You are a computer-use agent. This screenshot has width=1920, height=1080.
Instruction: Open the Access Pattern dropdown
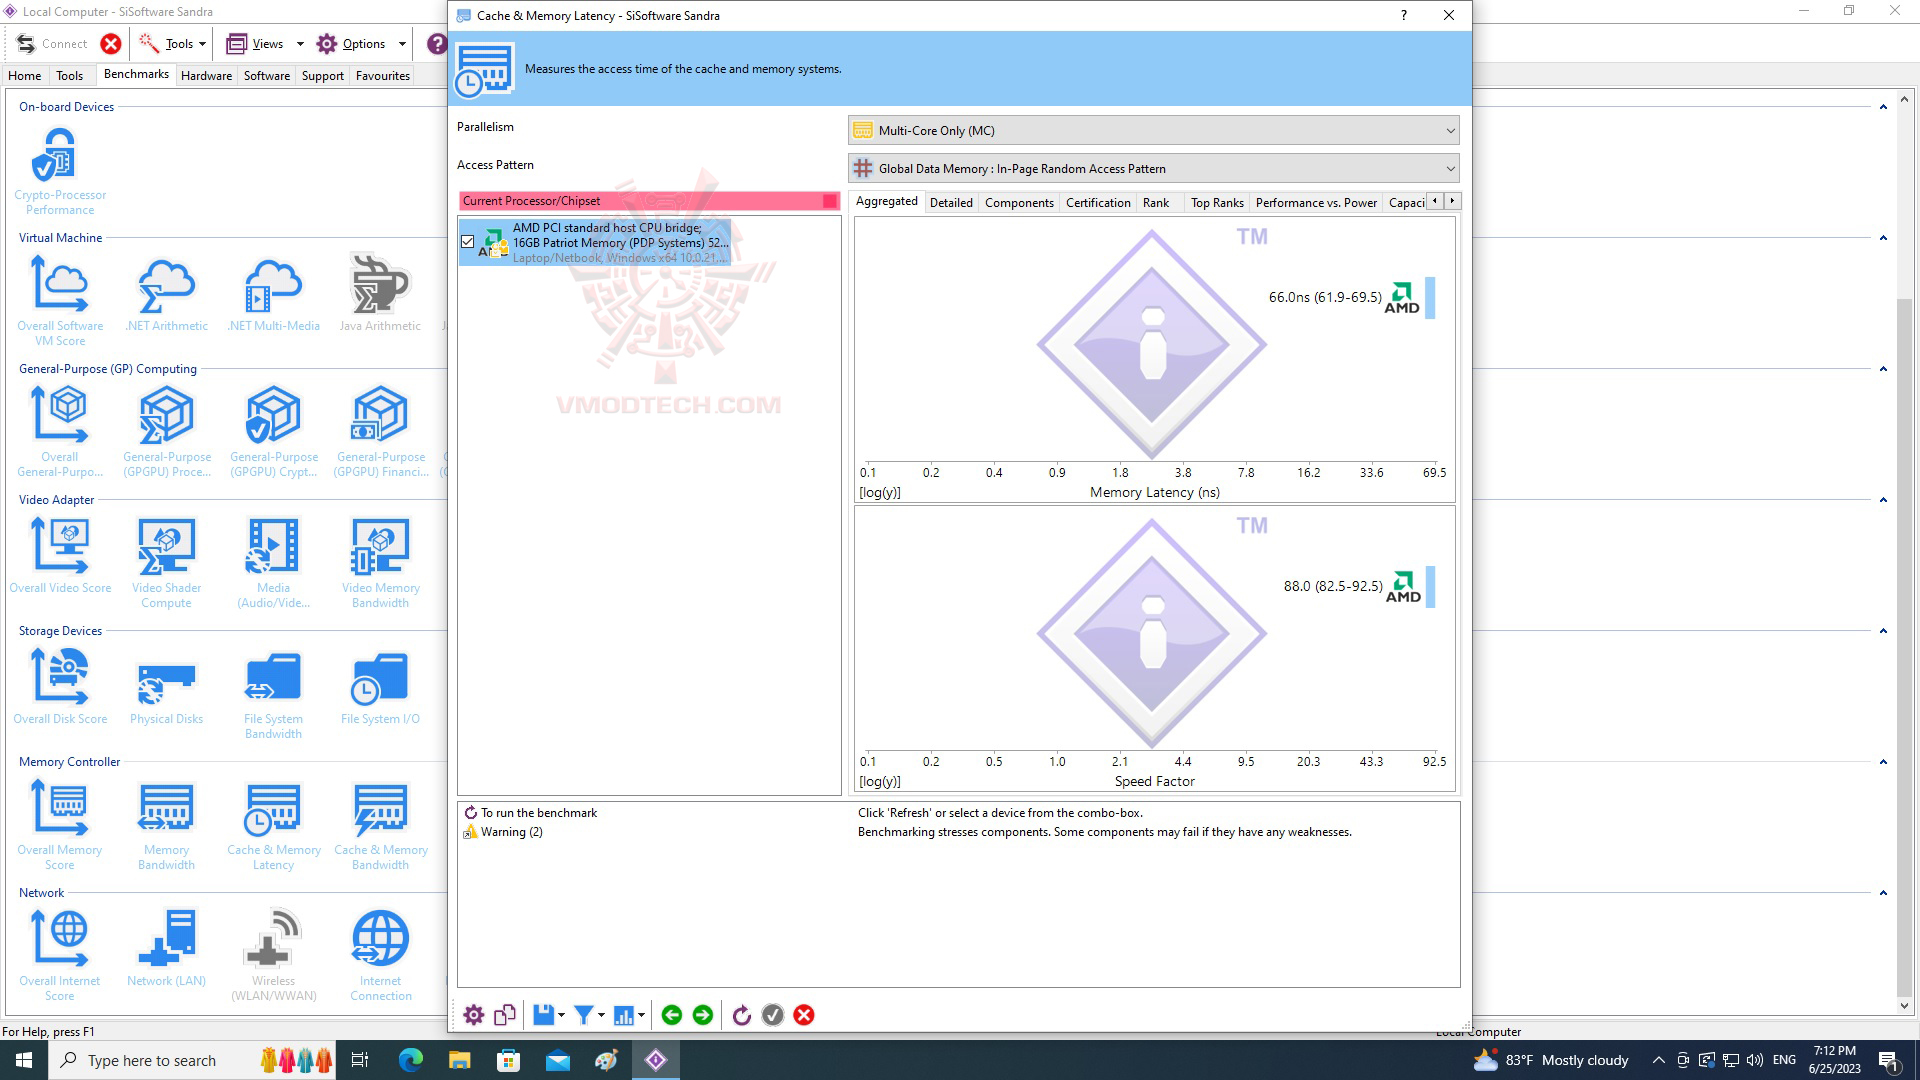(x=1153, y=168)
